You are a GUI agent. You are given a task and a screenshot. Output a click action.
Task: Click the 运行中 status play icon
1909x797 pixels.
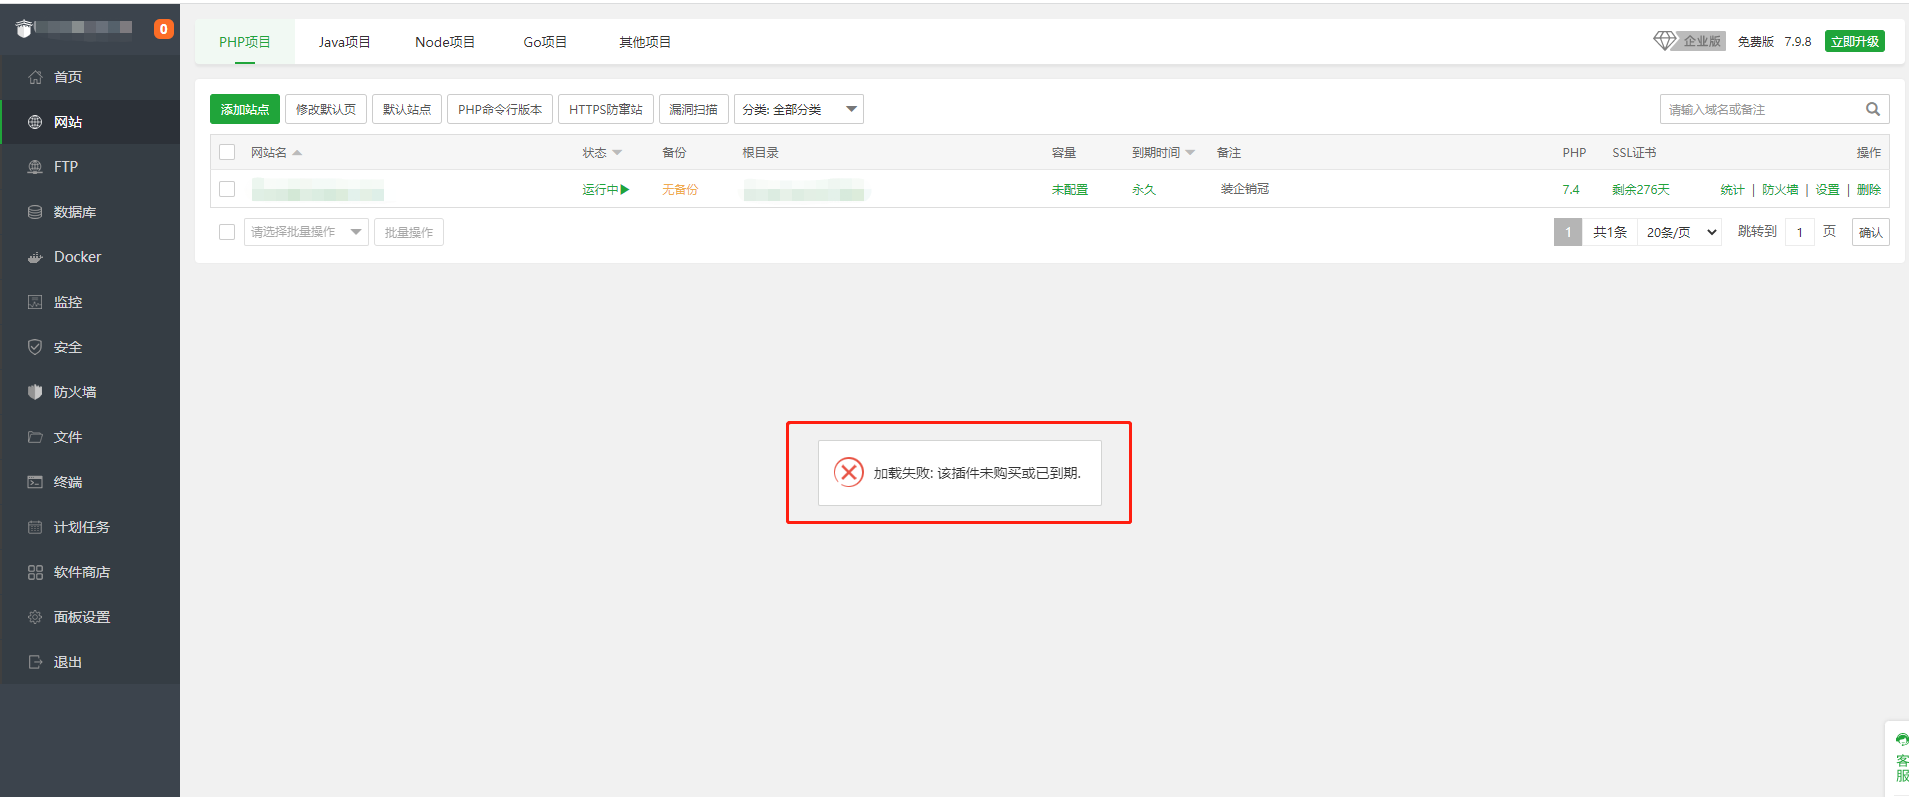tap(625, 189)
